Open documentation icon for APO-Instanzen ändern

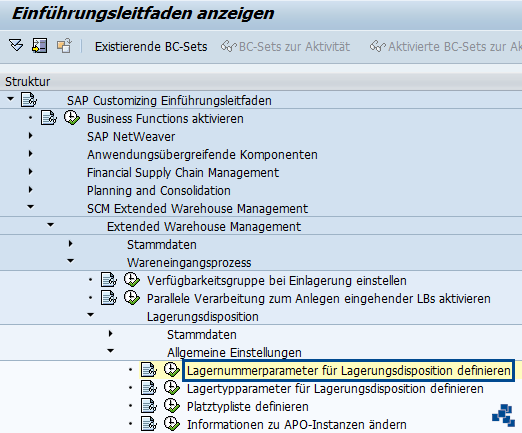point(149,424)
